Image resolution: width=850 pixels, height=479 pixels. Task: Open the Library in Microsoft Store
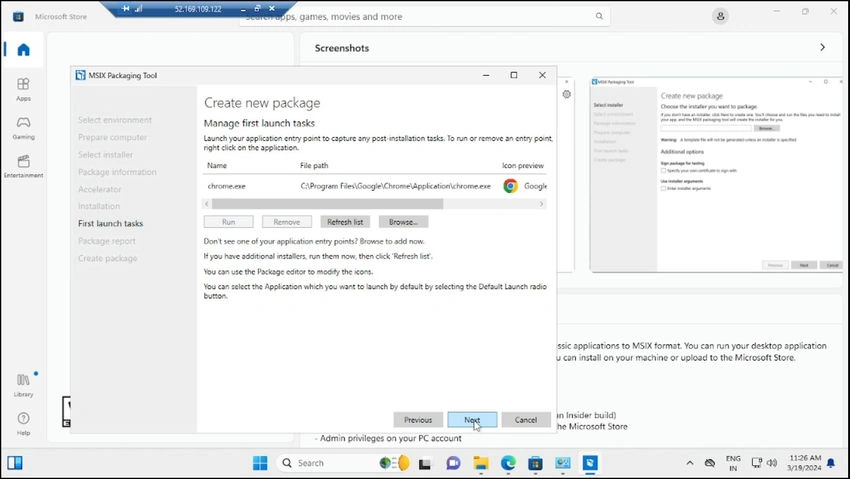click(x=23, y=385)
